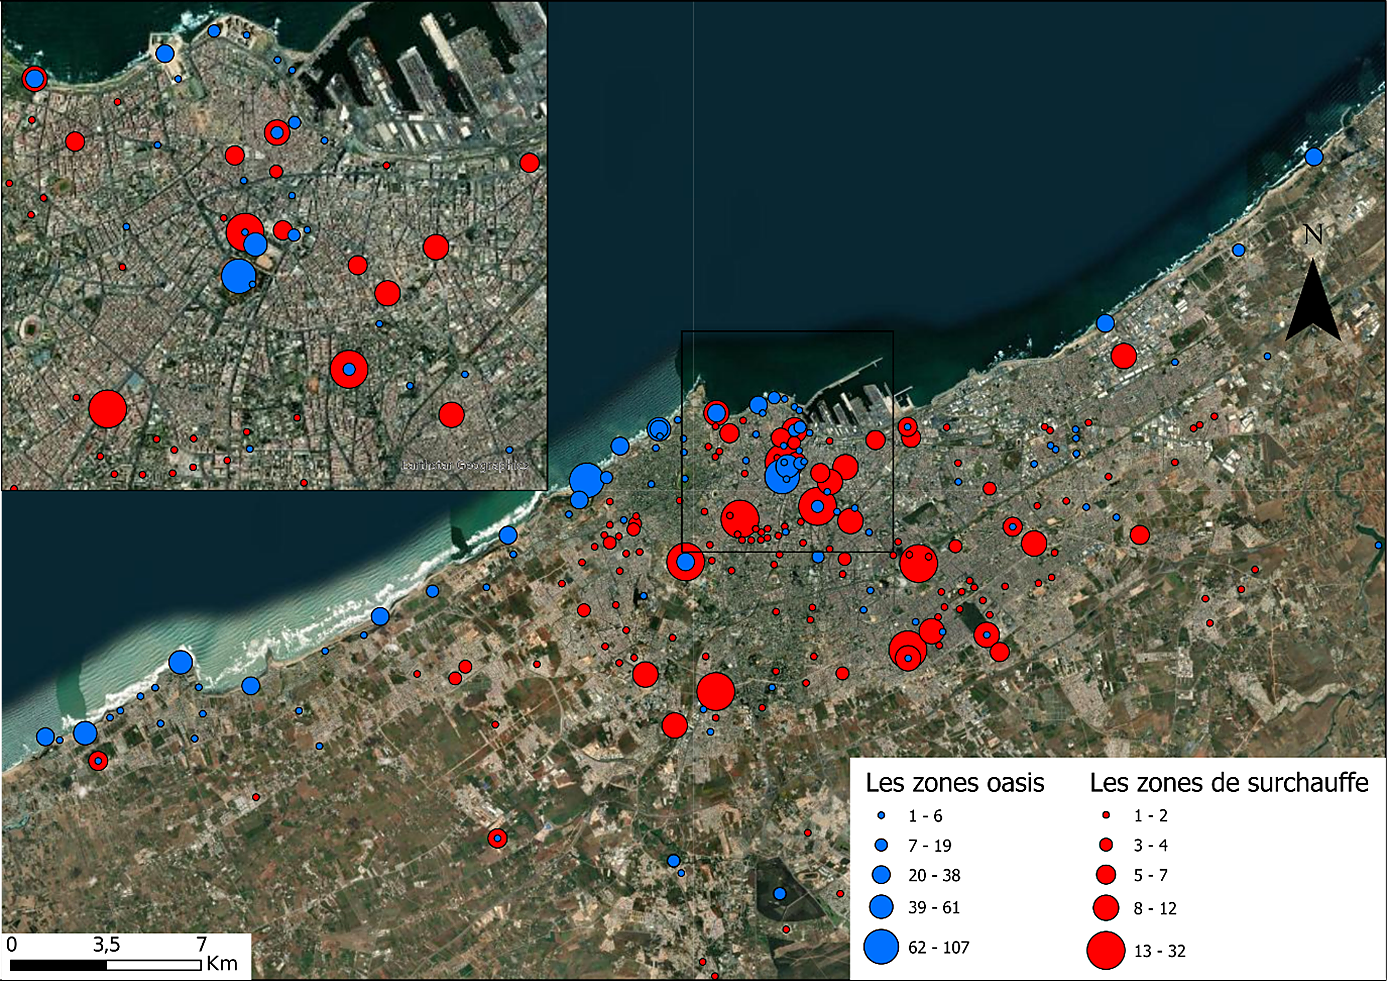This screenshot has height=981, width=1387.
Task: Click the blue 39 - 61 legend symbol
Action: coord(881,907)
